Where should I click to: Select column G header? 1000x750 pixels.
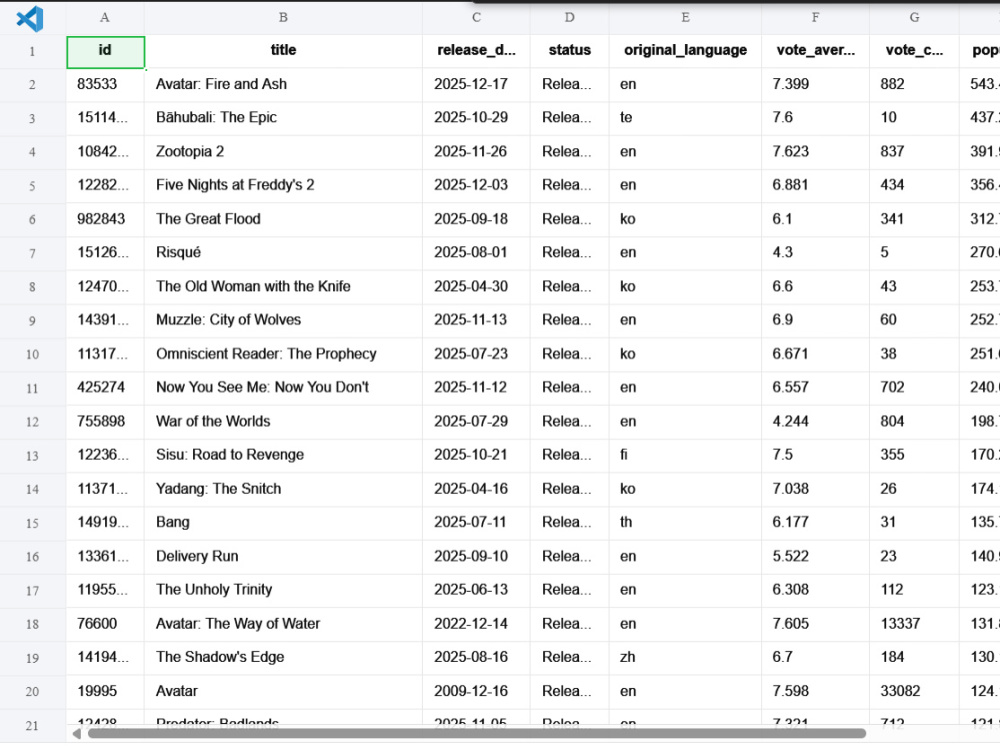(x=914, y=18)
